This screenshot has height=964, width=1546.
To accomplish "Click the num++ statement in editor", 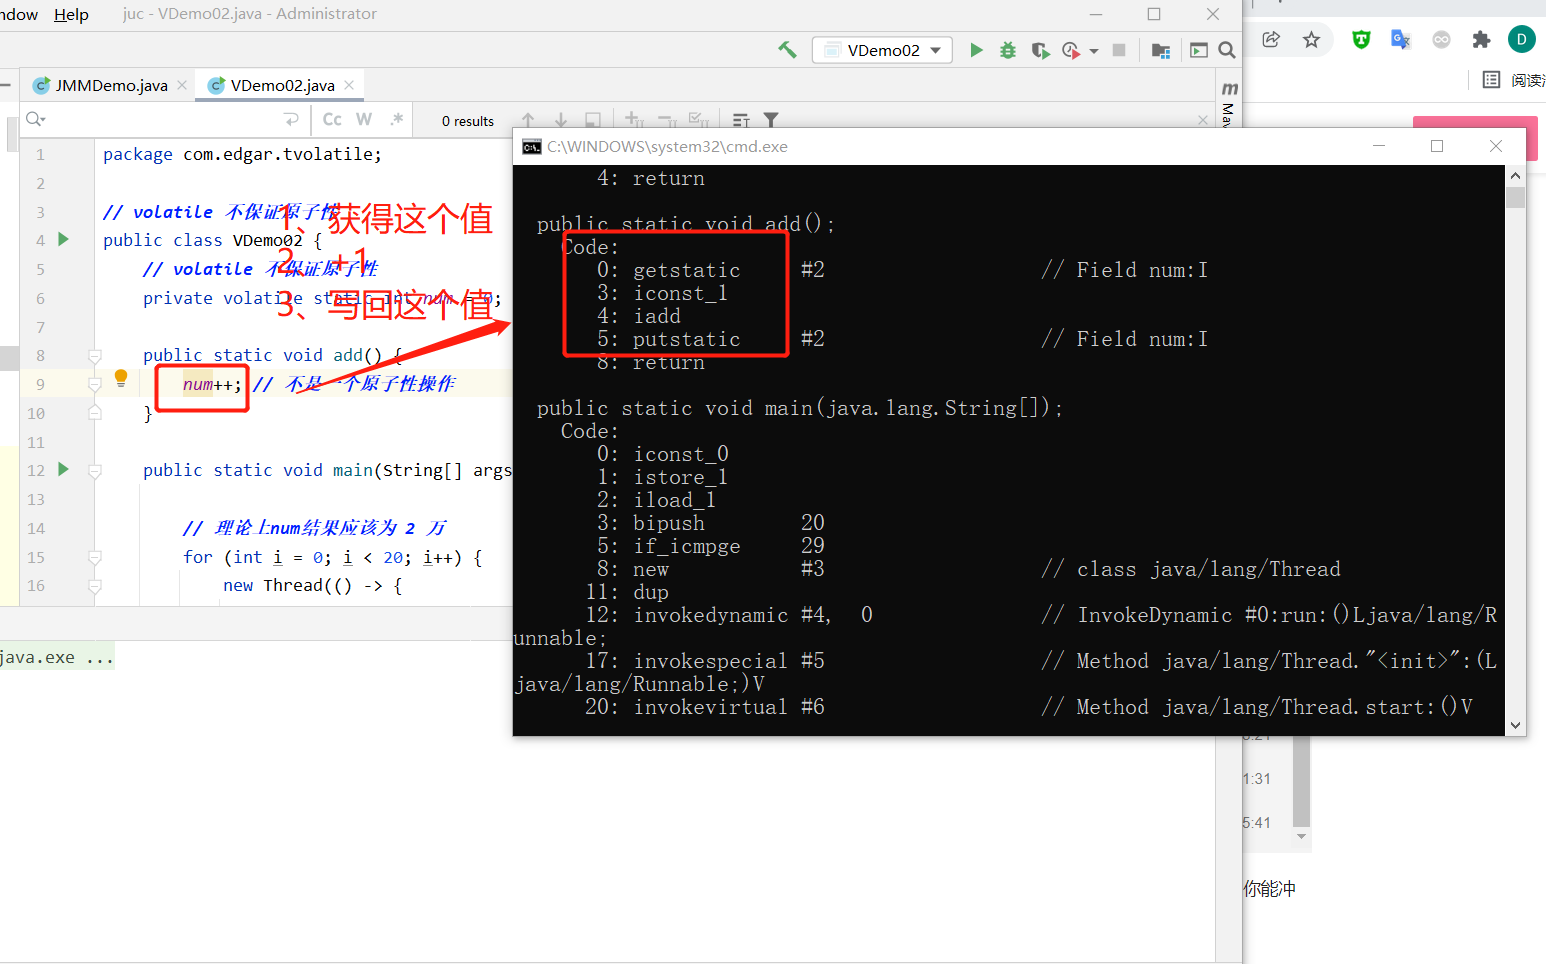I will coord(212,384).
